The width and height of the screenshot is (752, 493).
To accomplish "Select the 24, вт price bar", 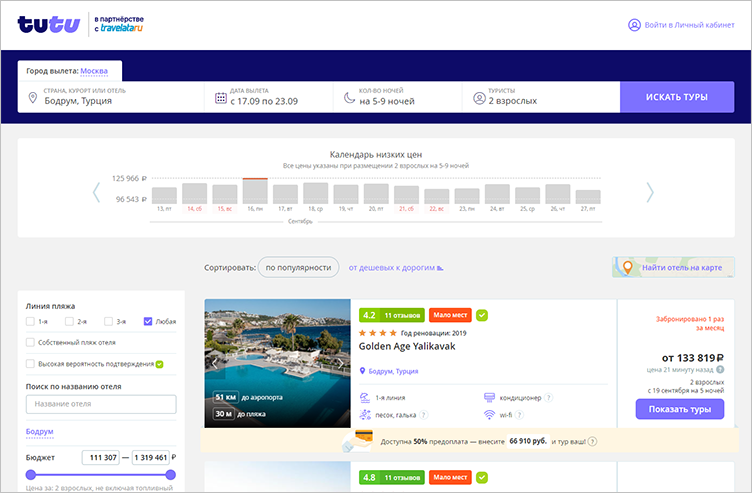I will (x=497, y=194).
